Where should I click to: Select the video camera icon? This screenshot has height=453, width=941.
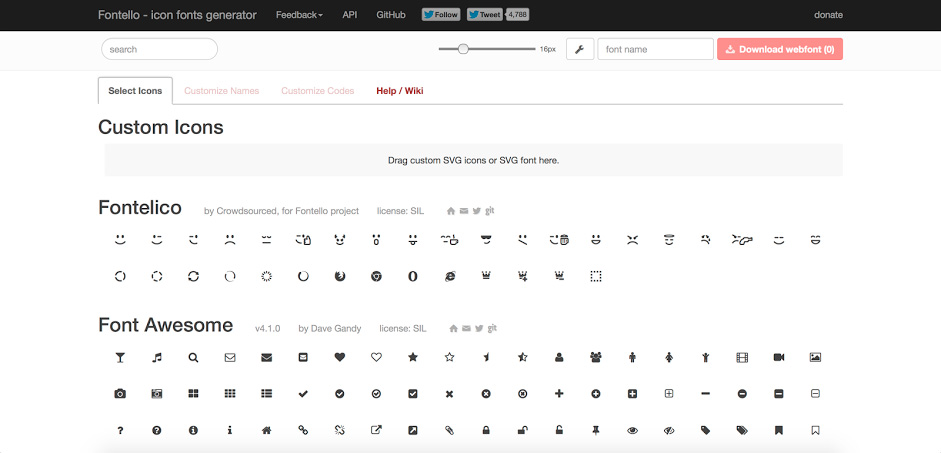pyautogui.click(x=779, y=358)
